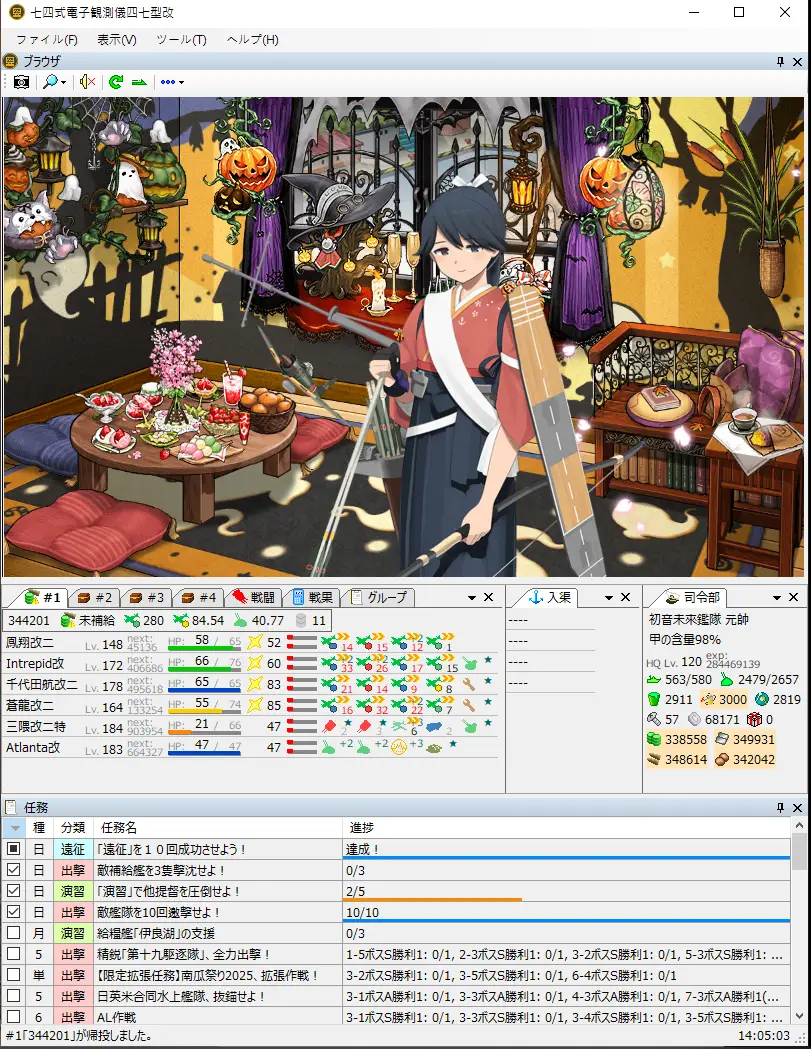Click the wrench icon on 蒼龍改二 row
Screen dimensions: 811x1049
tap(468, 705)
